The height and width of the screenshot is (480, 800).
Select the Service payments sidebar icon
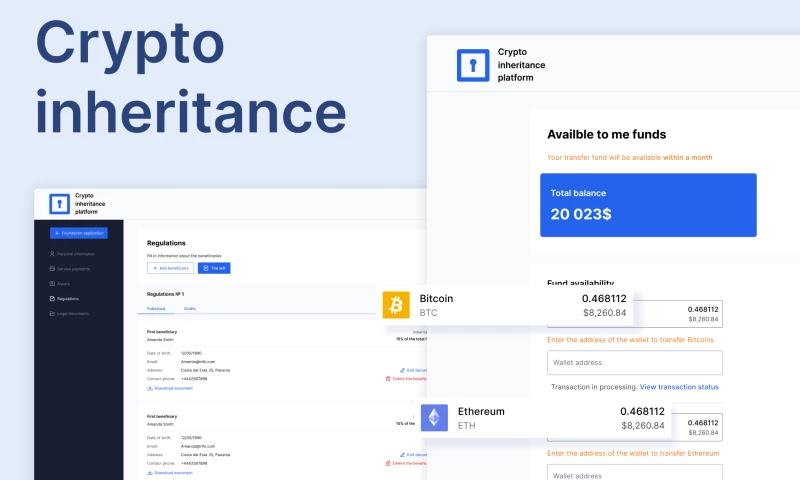click(52, 269)
